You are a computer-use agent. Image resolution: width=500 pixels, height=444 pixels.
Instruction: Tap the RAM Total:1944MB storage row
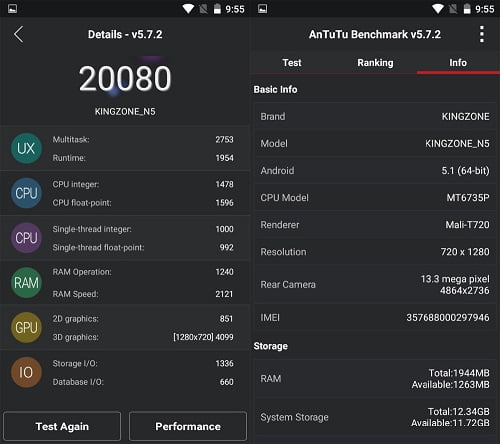click(375, 379)
